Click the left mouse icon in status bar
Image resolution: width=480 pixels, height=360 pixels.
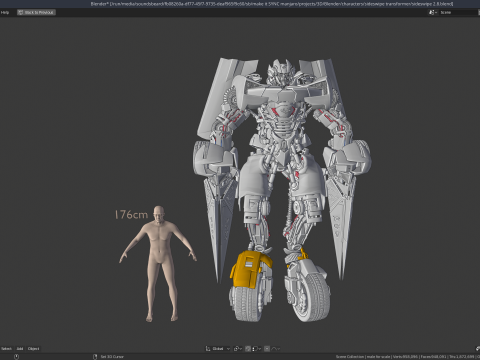tap(16, 357)
